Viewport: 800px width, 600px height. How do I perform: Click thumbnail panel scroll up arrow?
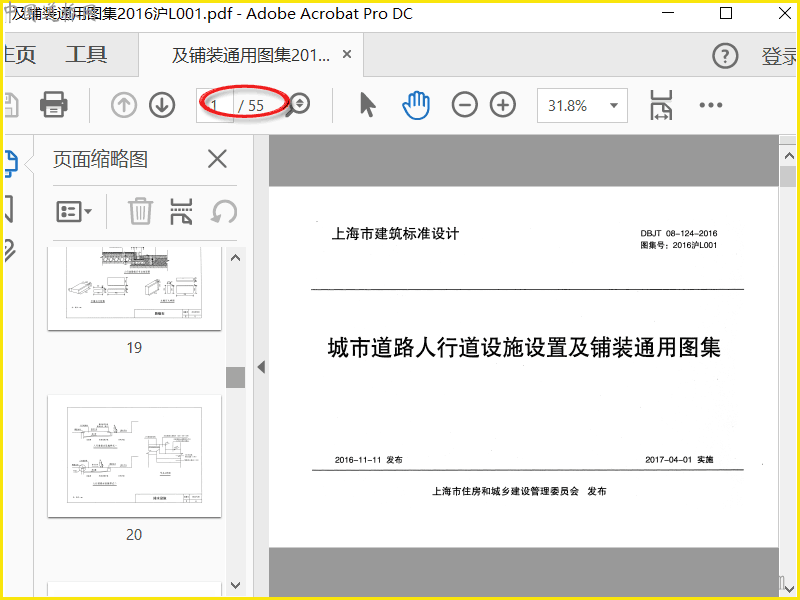point(236,258)
